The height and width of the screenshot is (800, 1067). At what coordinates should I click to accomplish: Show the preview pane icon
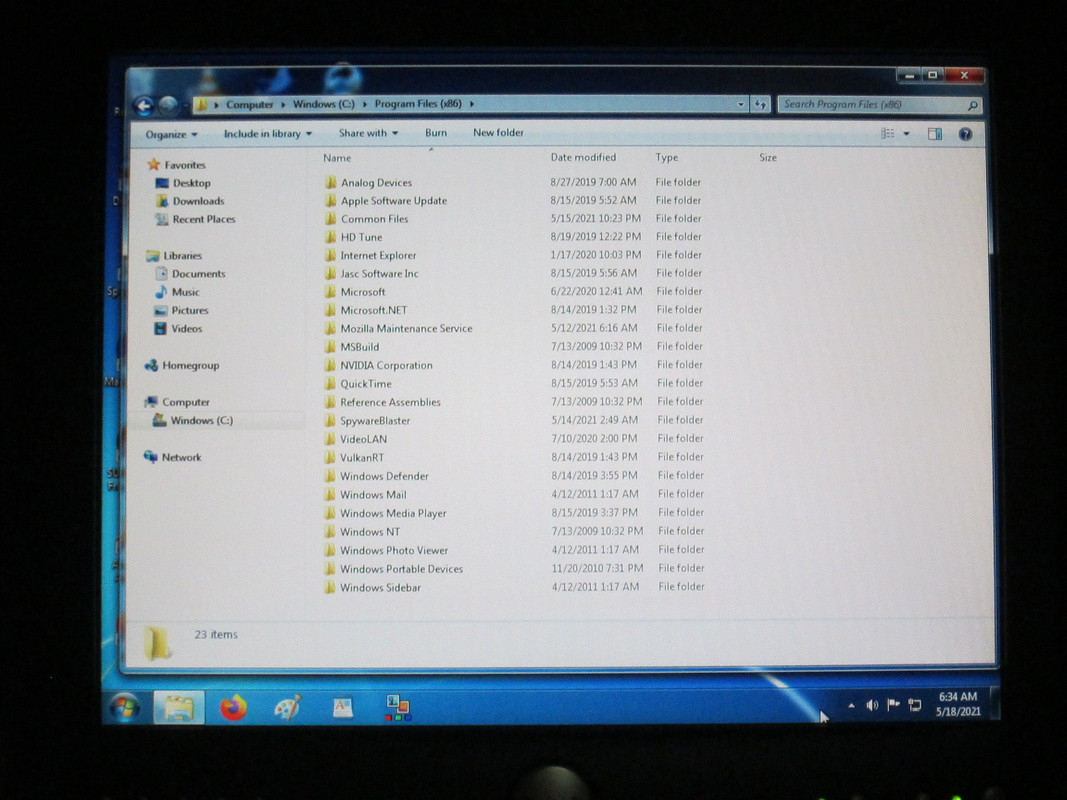coord(935,134)
